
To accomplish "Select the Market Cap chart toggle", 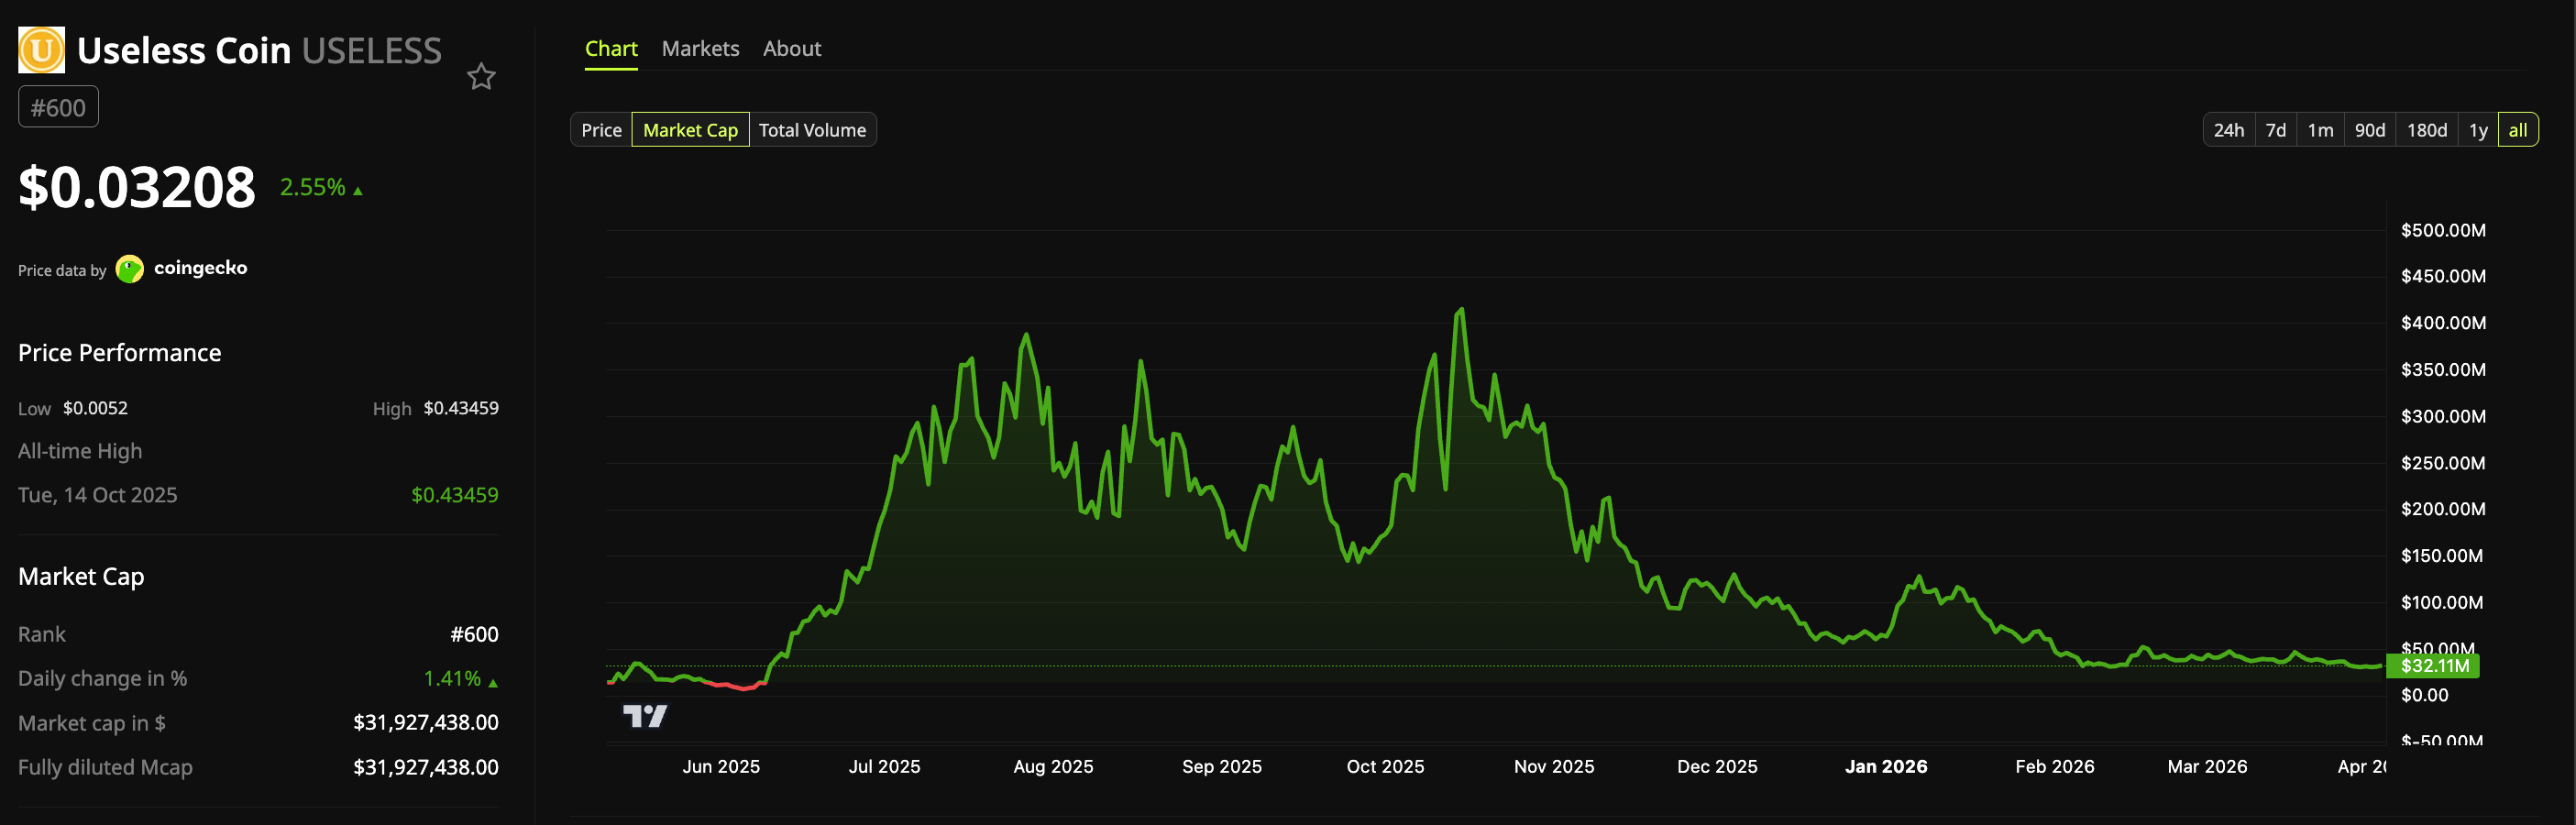I will click(690, 130).
